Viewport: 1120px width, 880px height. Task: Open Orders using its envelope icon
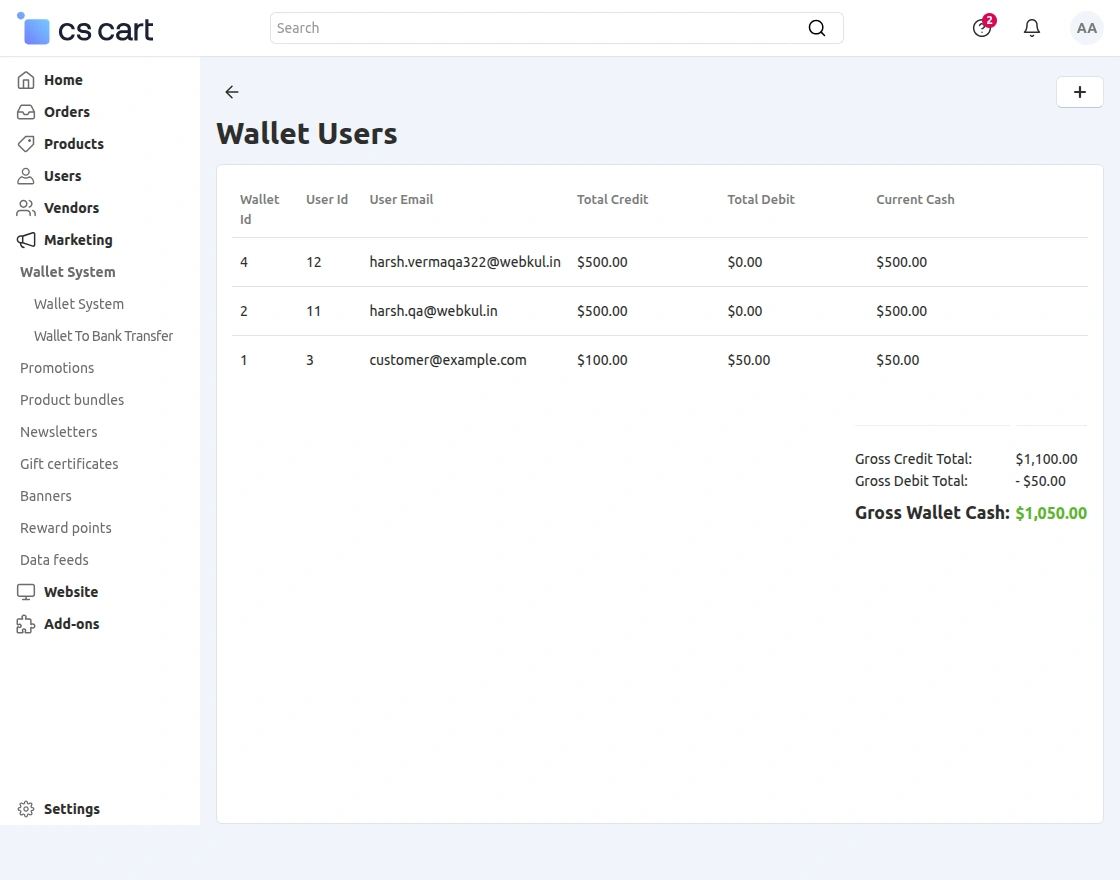click(24, 112)
